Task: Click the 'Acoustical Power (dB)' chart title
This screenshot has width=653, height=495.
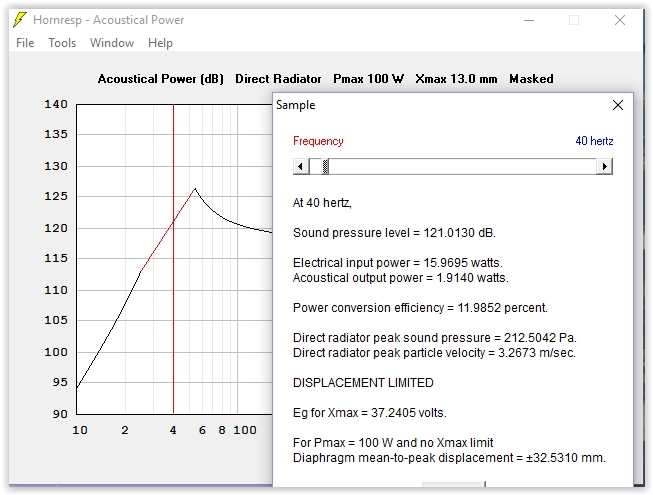Action: 161,79
